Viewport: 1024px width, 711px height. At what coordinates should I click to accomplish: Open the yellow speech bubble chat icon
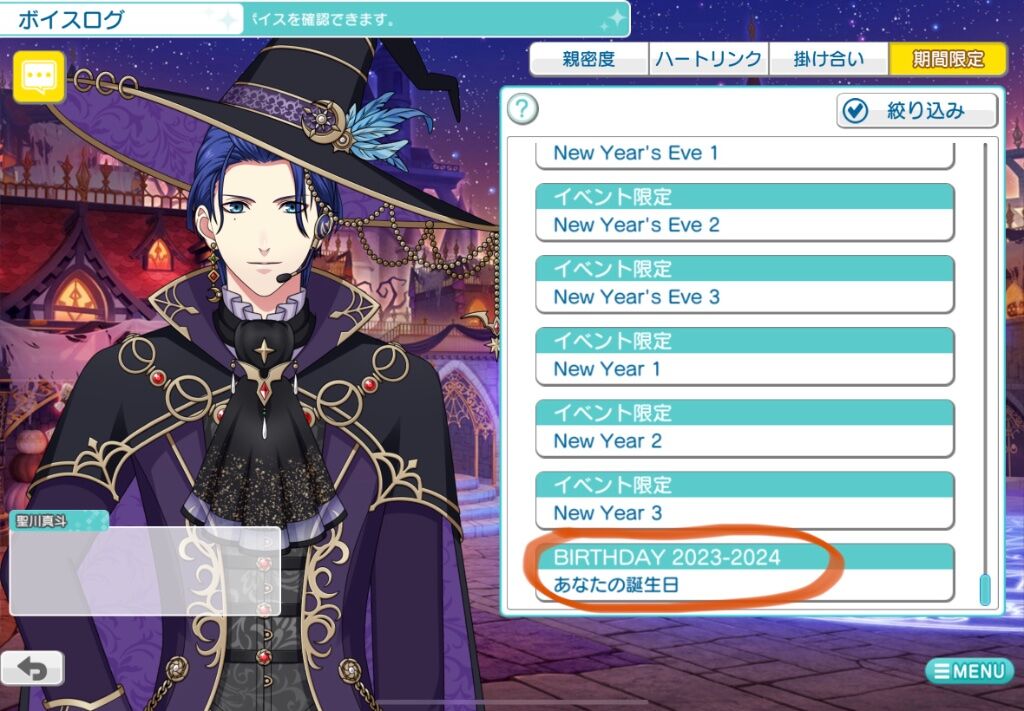pyautogui.click(x=39, y=77)
